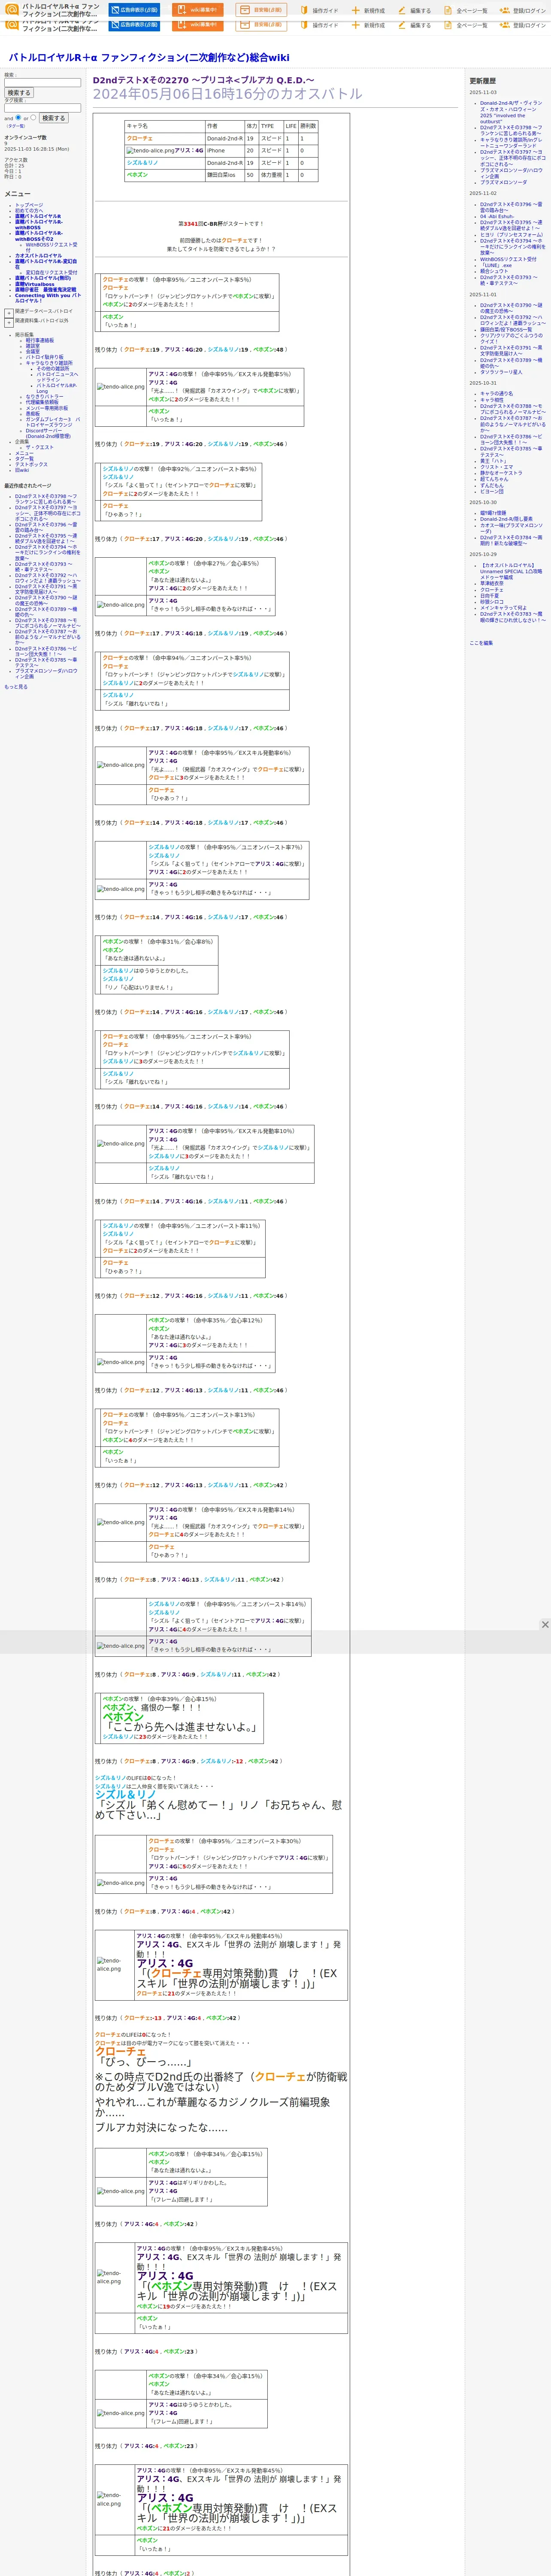551x2576 pixels.
Task: Open ザ・クエスト link
Action: click(x=40, y=448)
